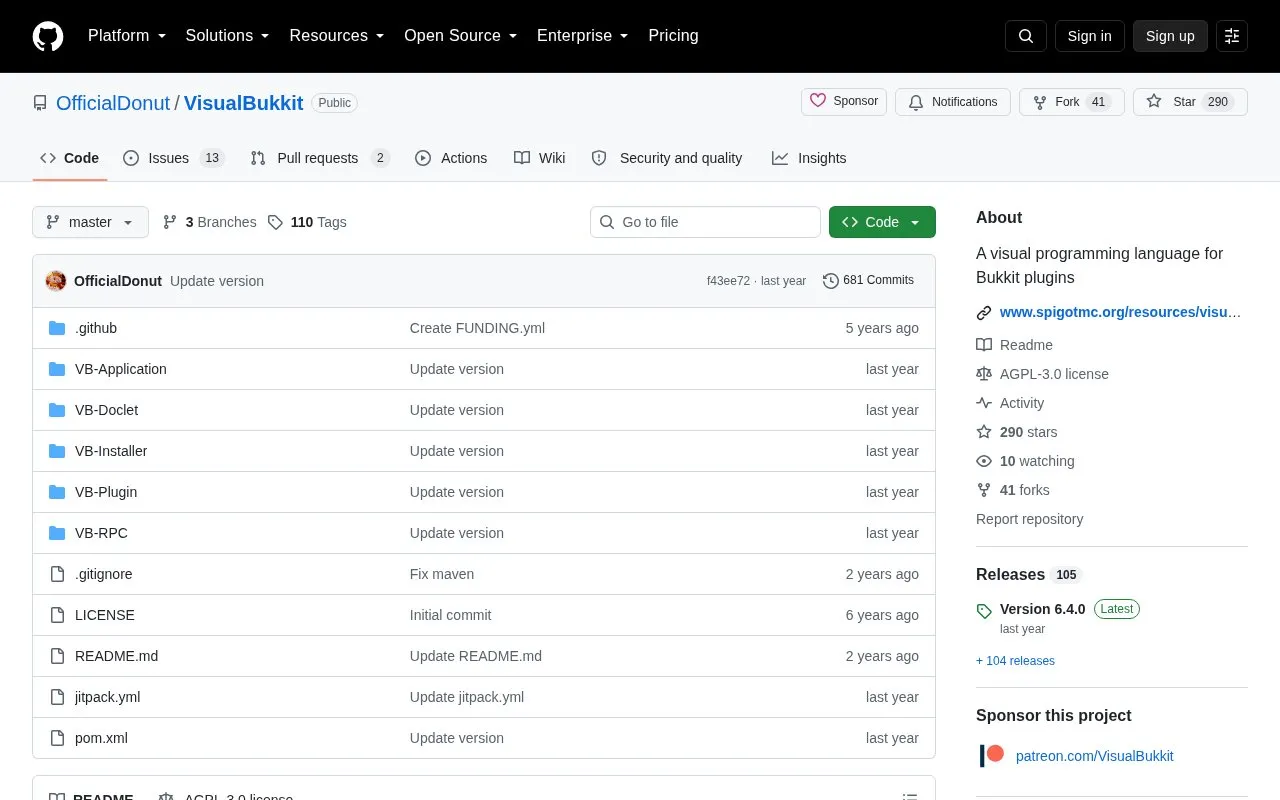This screenshot has height=800, width=1280.
Task: Open the Wiki tab
Action: pyautogui.click(x=540, y=158)
